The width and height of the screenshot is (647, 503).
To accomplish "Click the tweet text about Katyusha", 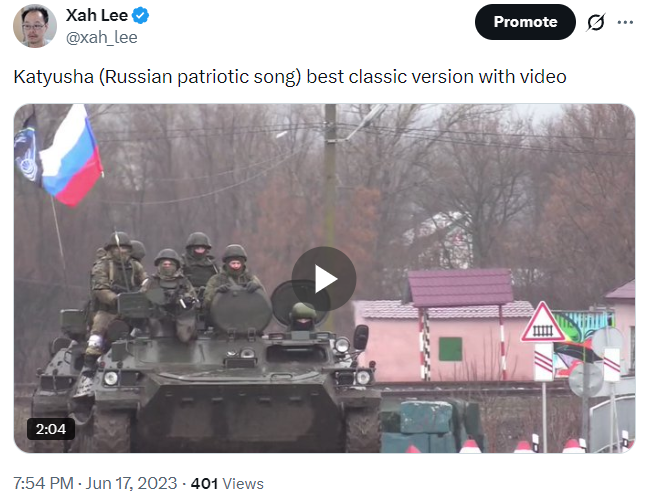I will click(x=290, y=77).
